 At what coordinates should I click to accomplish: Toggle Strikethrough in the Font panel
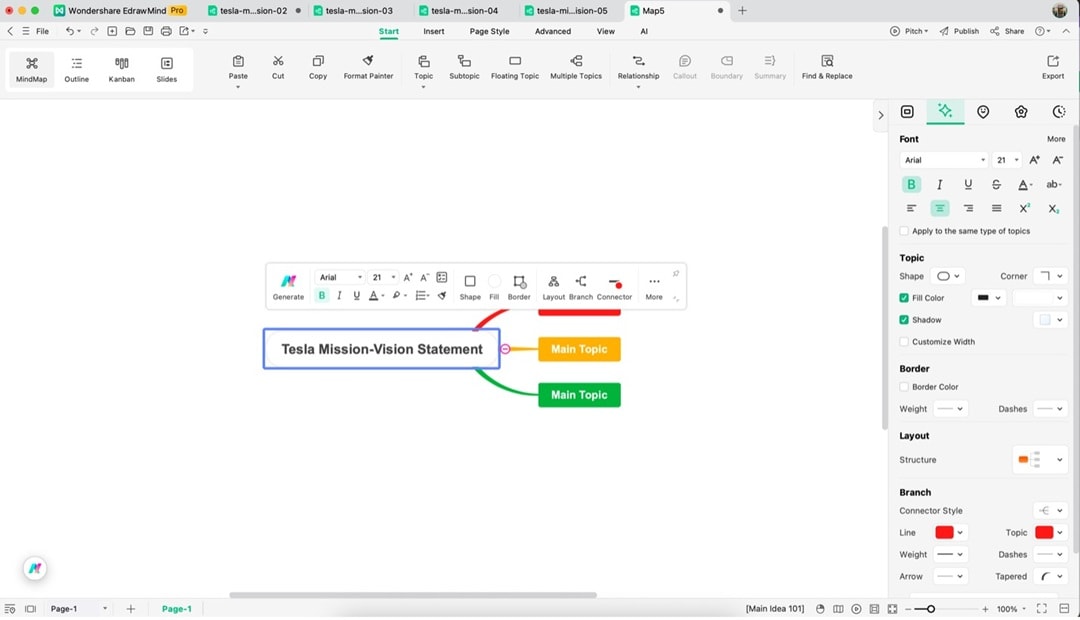[996, 184]
